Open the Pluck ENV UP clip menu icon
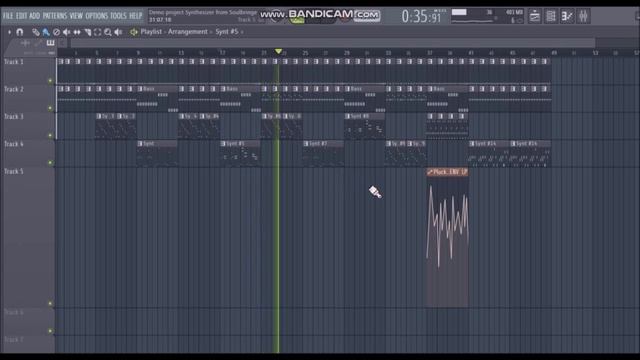 tap(430, 172)
